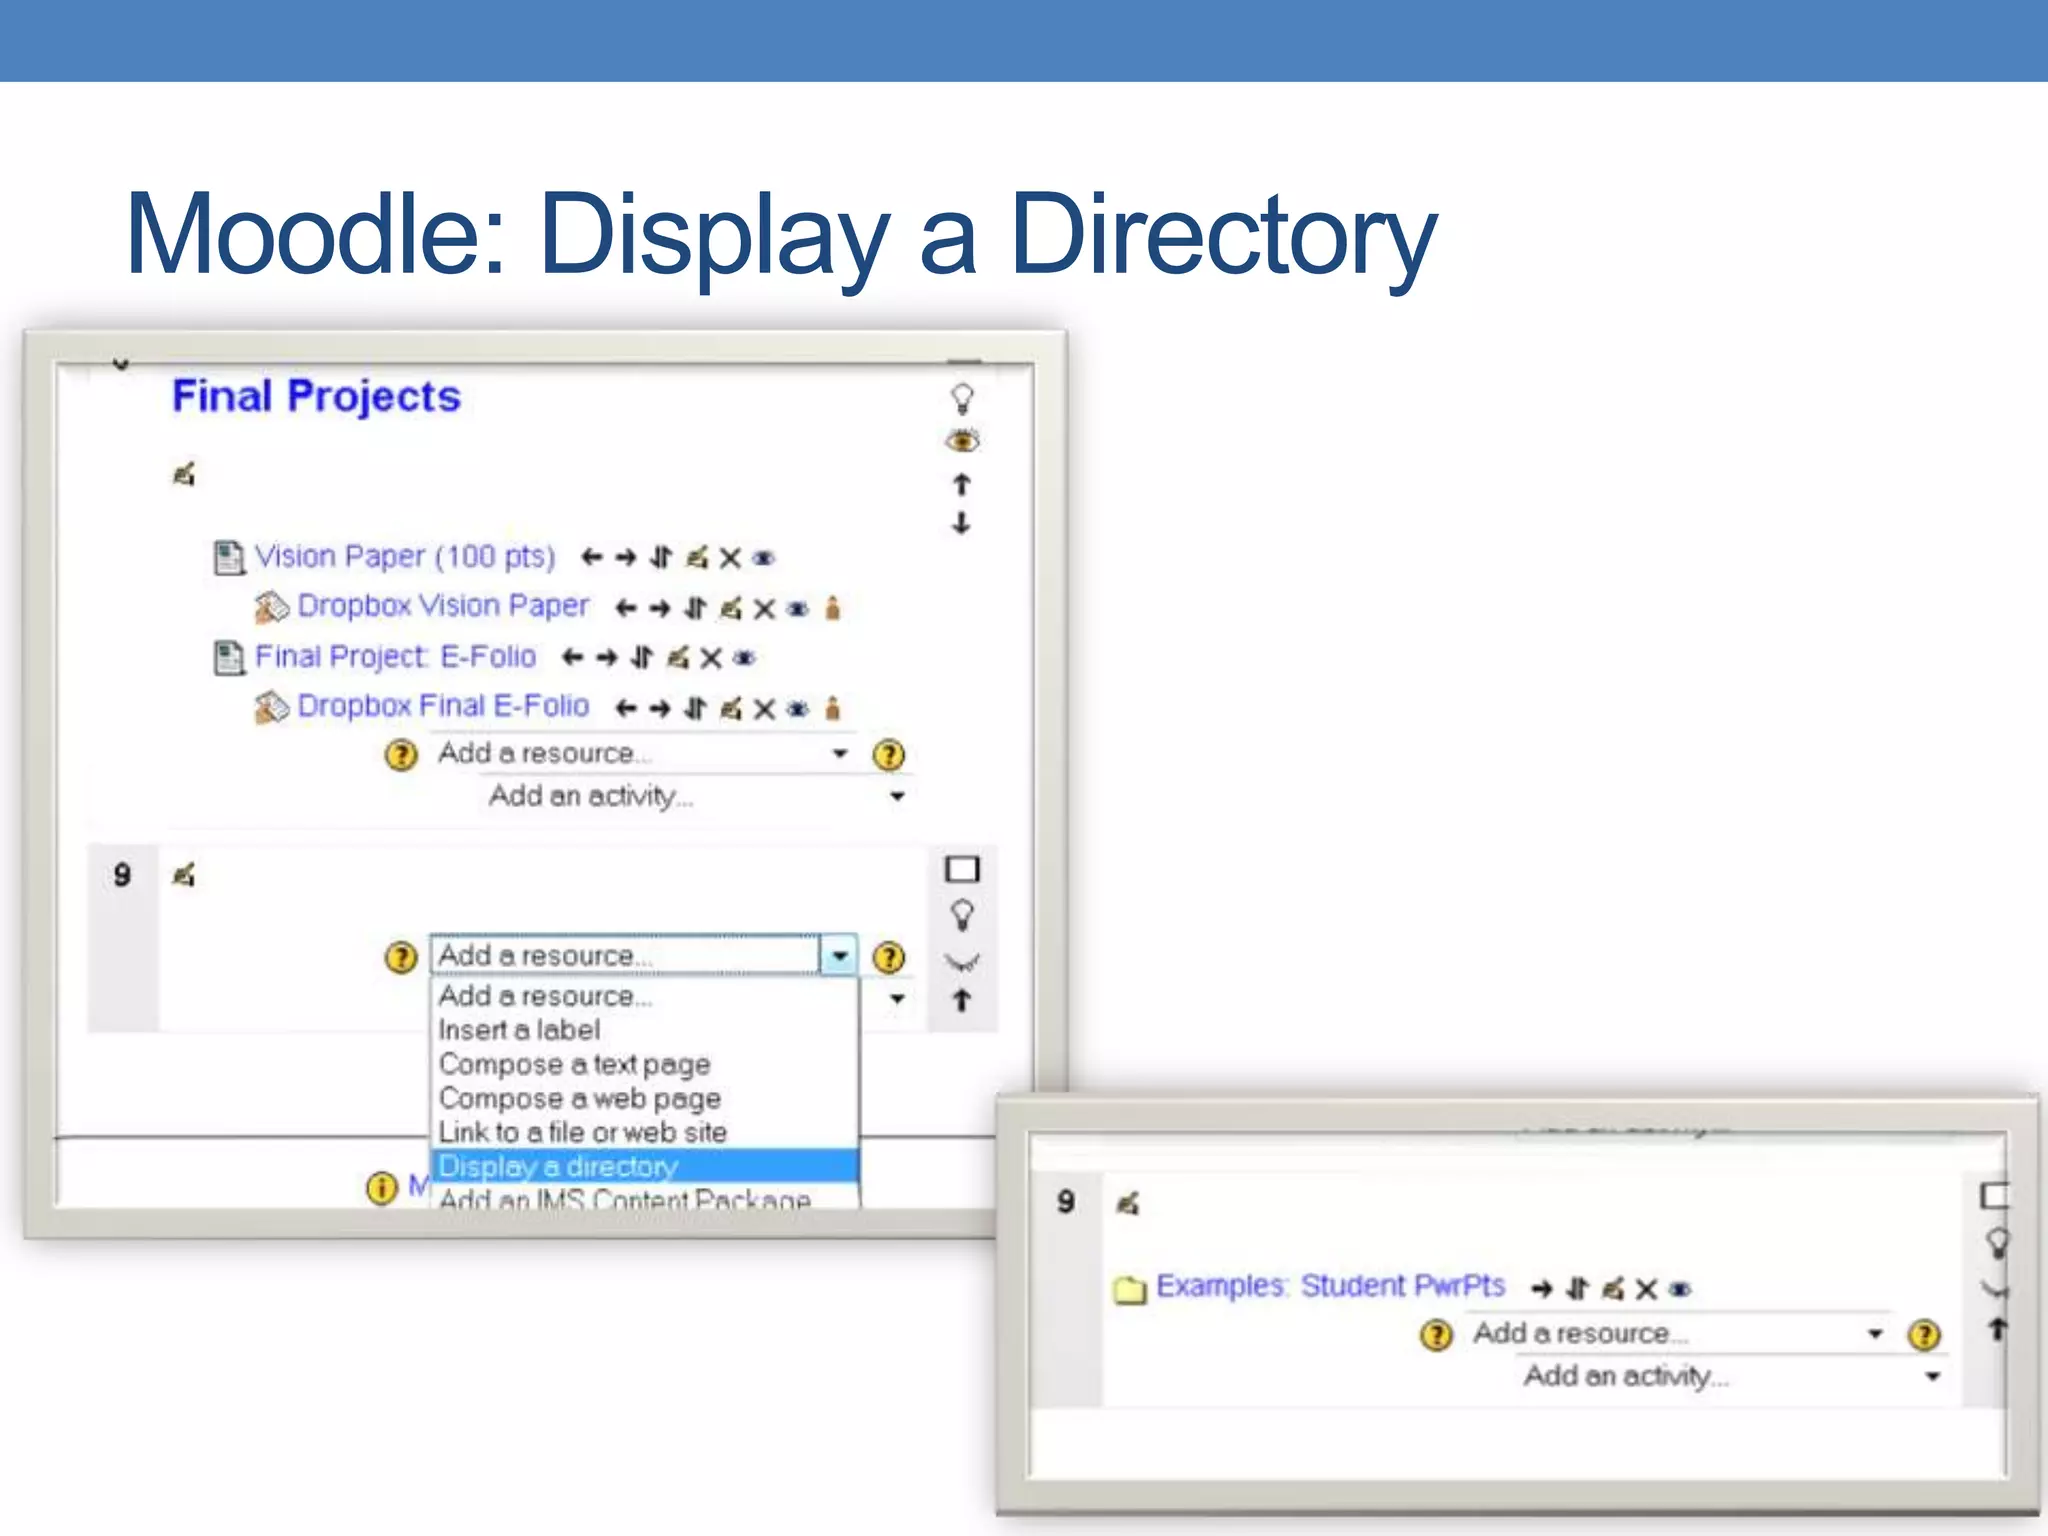The image size is (2048, 1536).
Task: Edit the Examples: Student PwrPts directory
Action: pyautogui.click(x=1612, y=1289)
